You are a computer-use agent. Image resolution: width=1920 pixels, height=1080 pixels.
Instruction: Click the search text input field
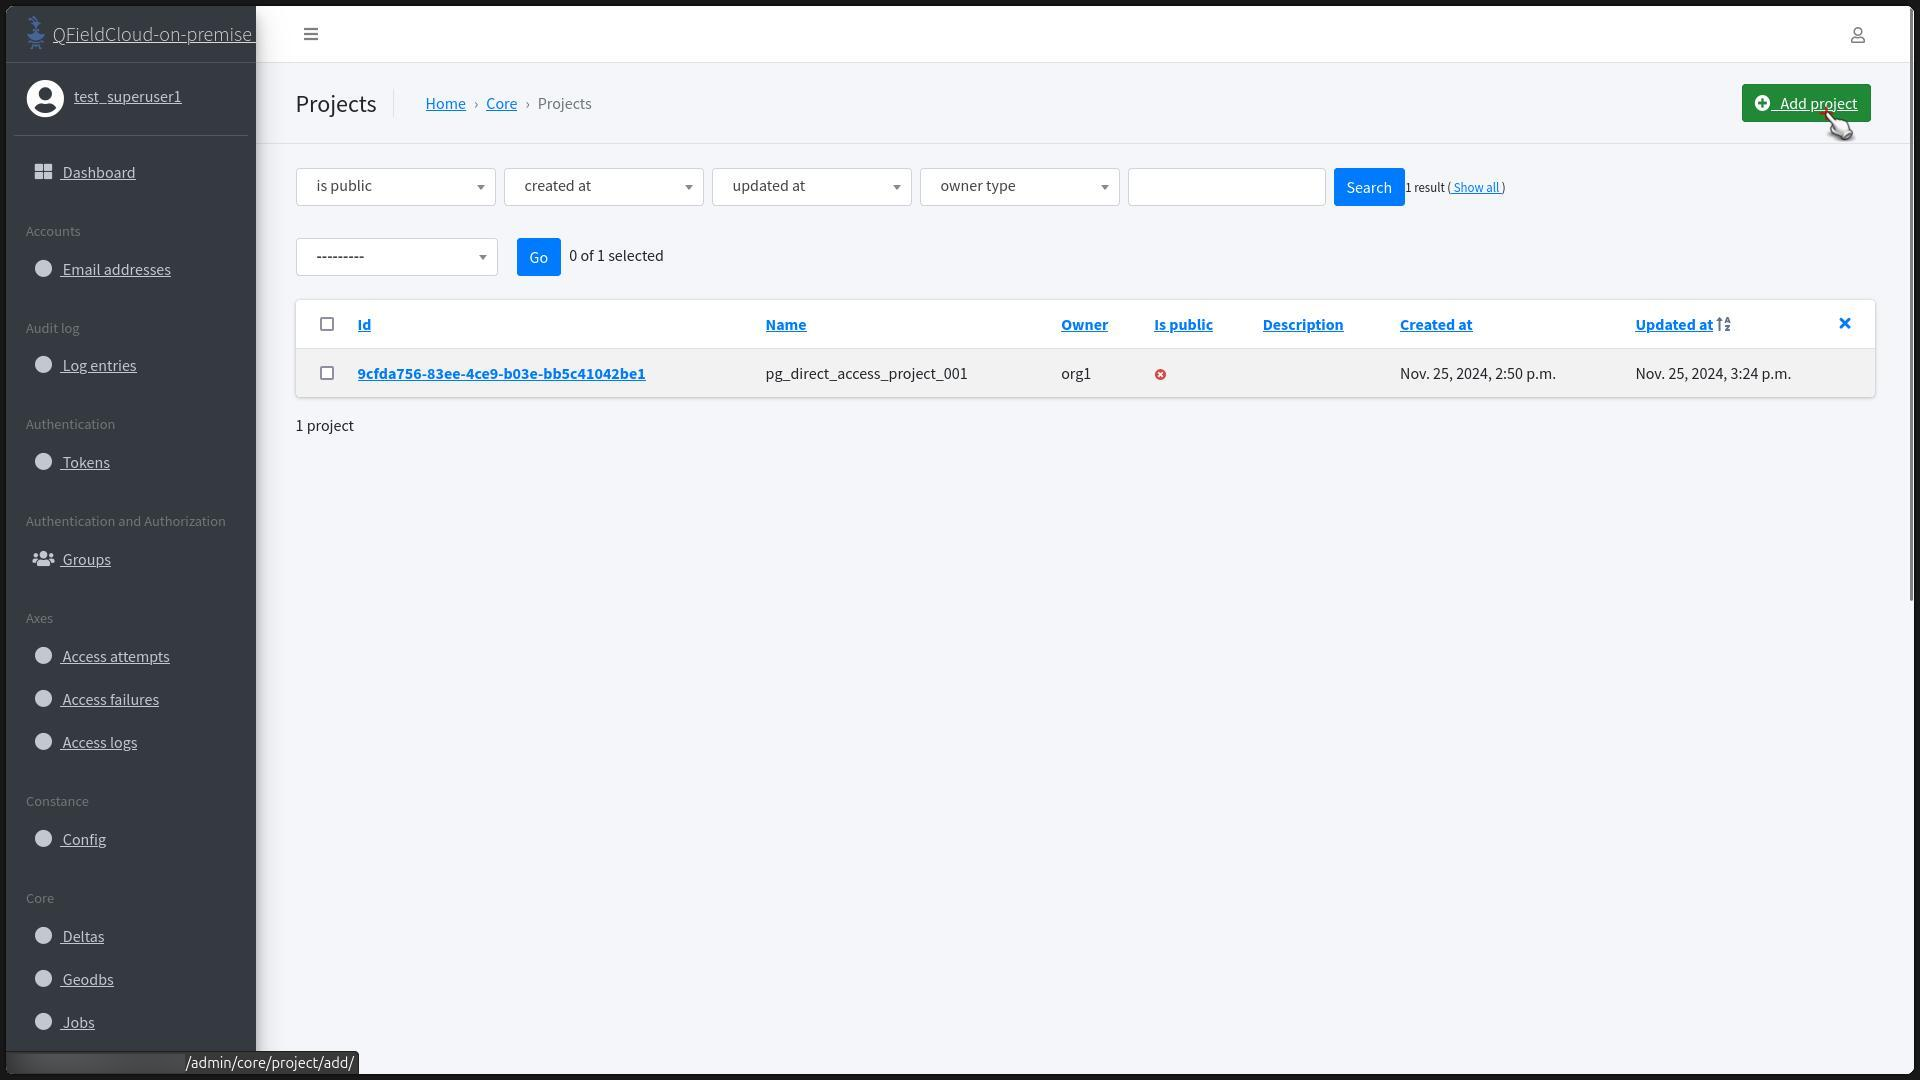(1226, 187)
